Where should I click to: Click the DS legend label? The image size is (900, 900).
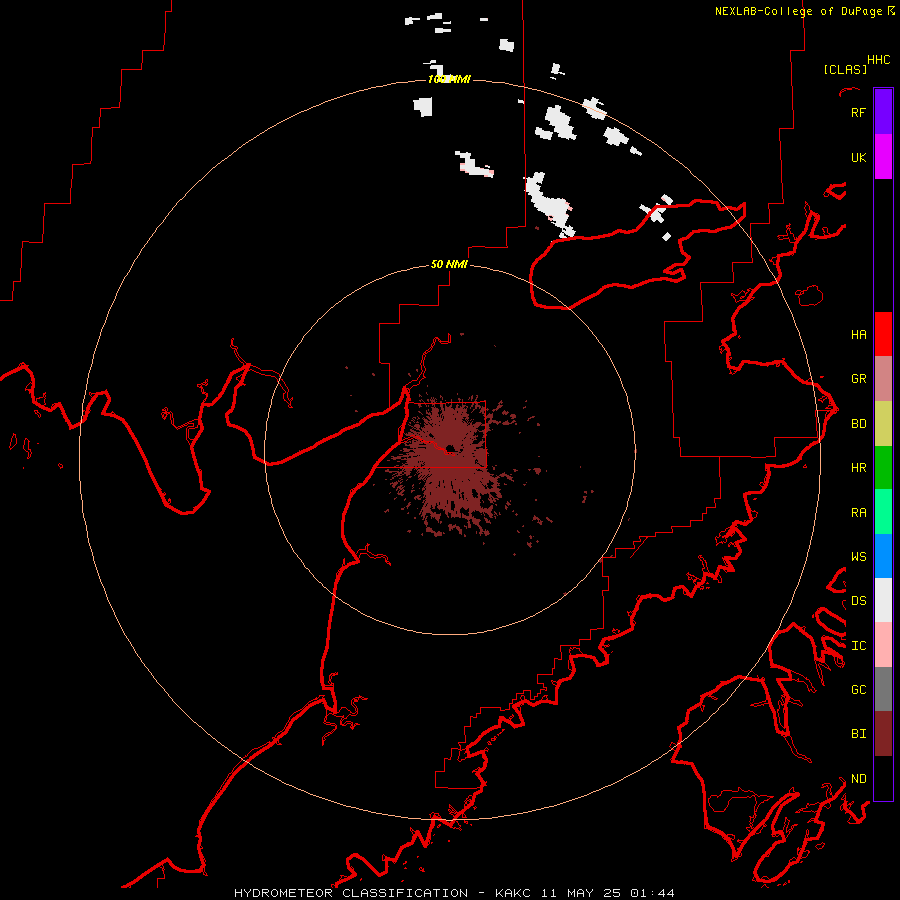pyautogui.click(x=858, y=600)
